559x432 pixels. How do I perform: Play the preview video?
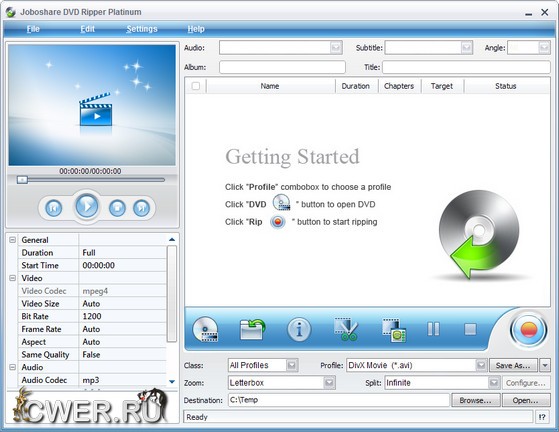click(87, 206)
